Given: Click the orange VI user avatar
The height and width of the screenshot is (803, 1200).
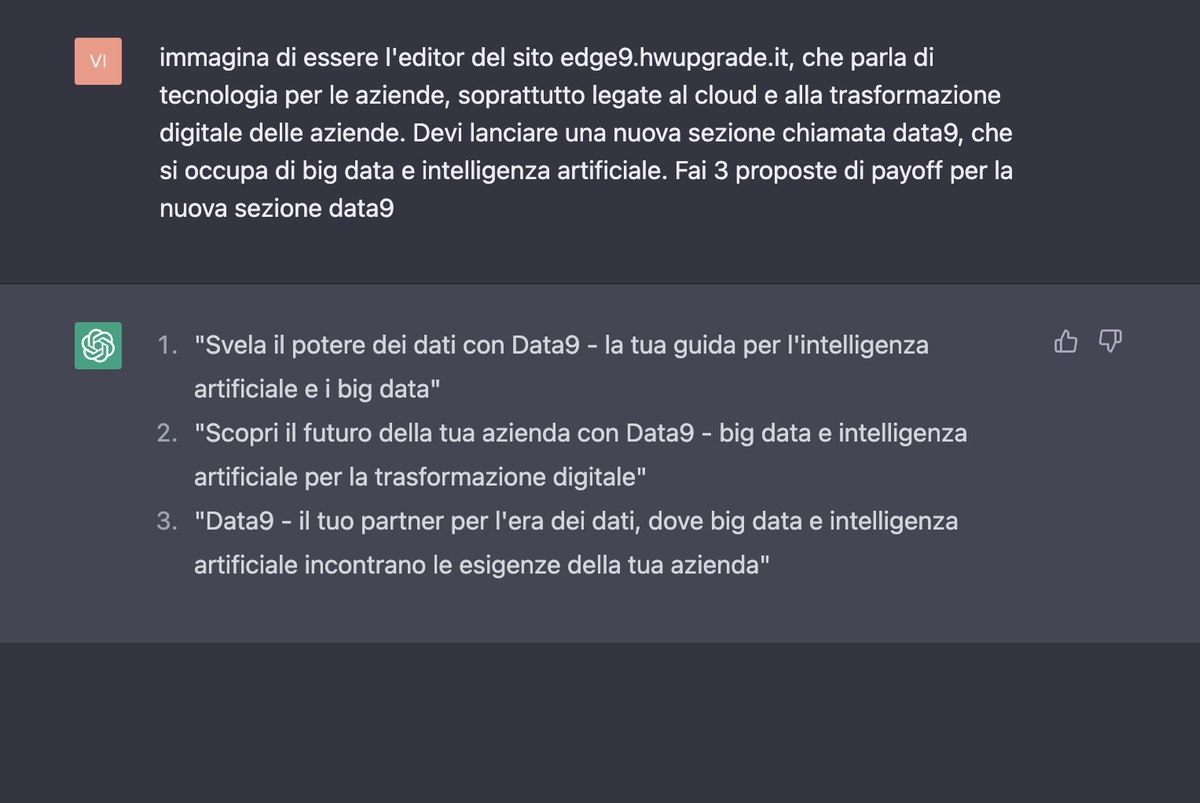Looking at the screenshot, I should [x=98, y=61].
